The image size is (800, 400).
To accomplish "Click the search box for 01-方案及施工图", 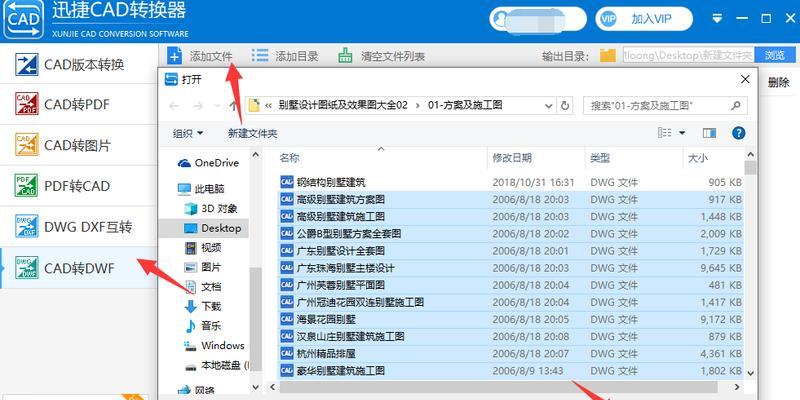I will (665, 106).
